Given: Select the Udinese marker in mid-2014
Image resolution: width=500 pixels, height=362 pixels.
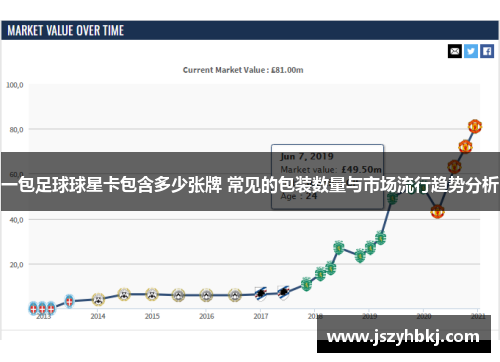Looking at the screenshot, I should click(124, 294).
